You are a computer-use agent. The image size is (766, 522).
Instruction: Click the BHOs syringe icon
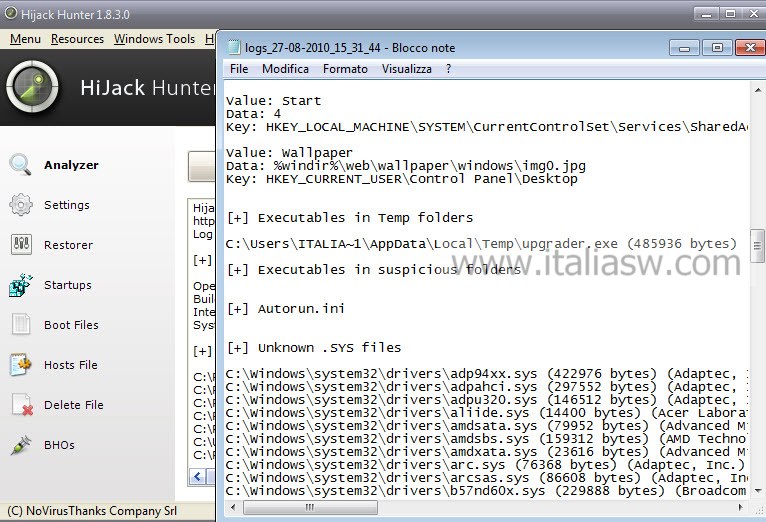pos(21,445)
